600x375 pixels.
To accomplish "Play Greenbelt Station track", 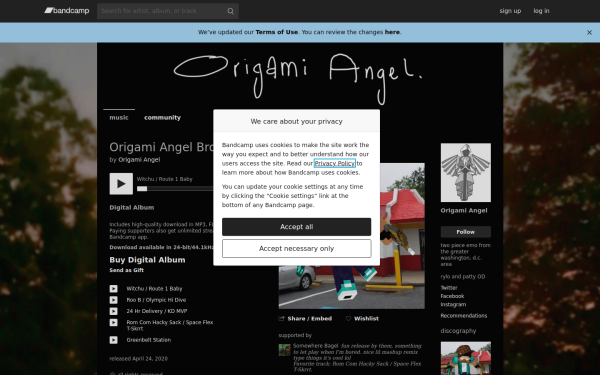I will pos(114,340).
